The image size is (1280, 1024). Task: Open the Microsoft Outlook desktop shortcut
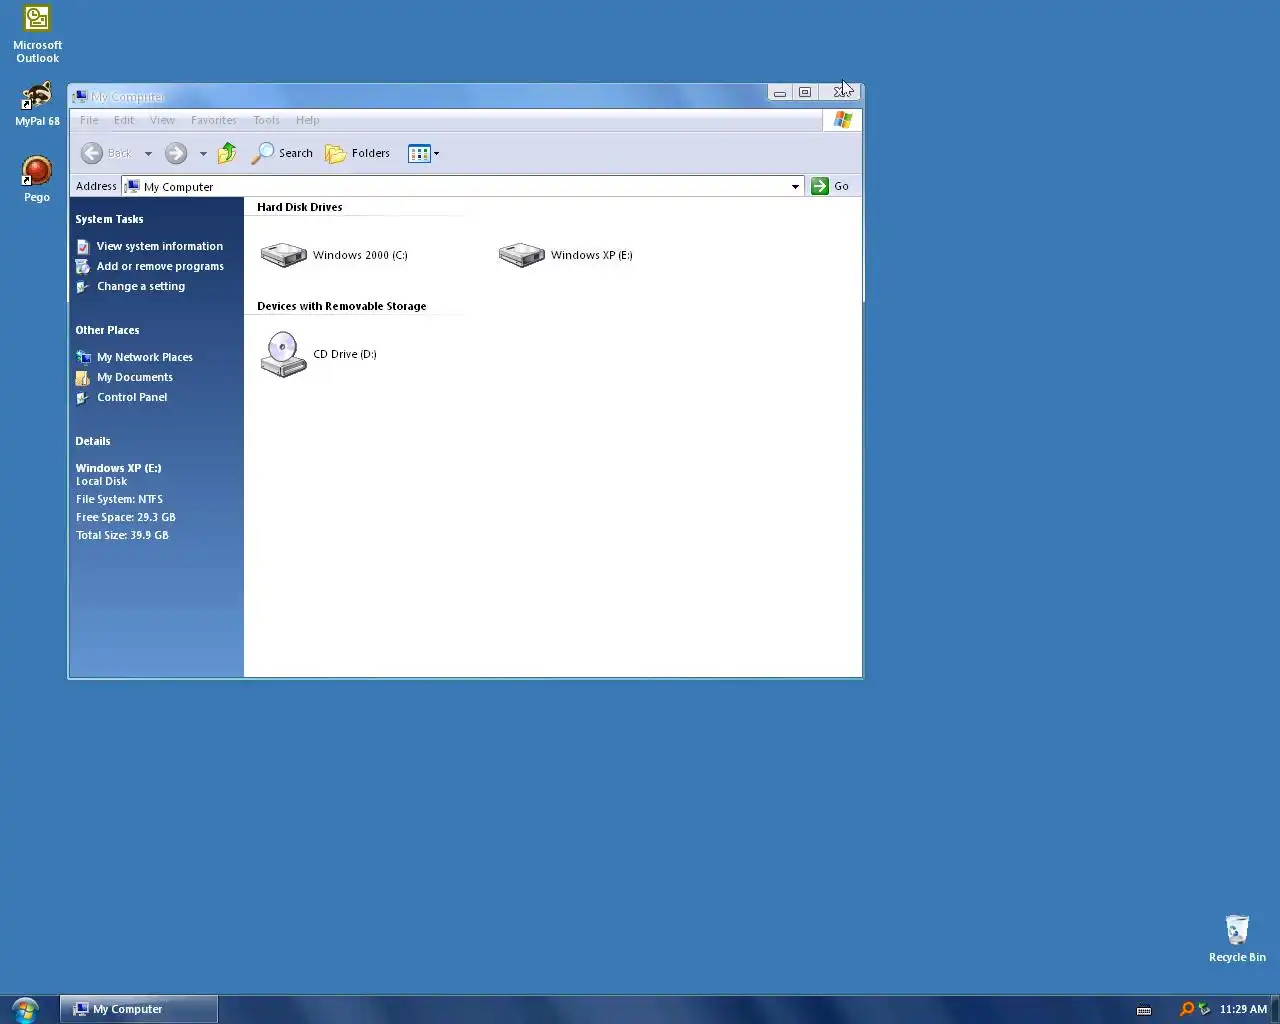point(37,34)
